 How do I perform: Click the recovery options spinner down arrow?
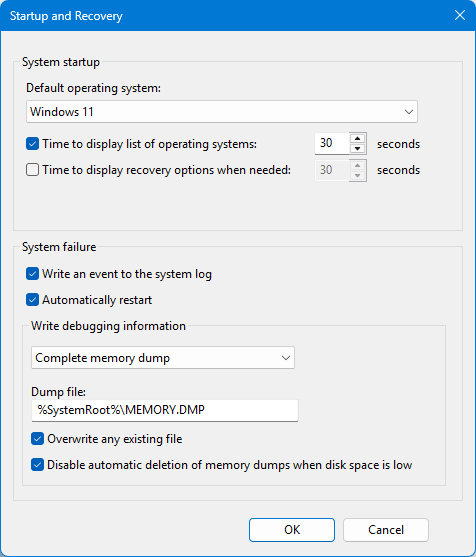[x=358, y=175]
